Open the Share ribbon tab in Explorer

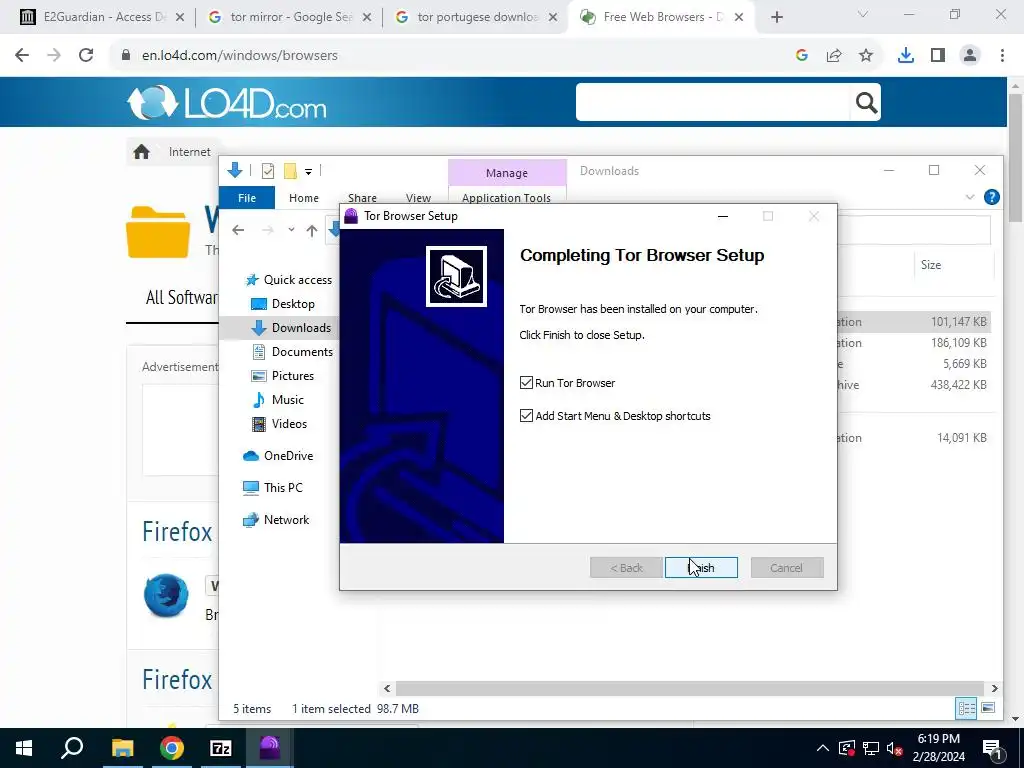point(362,198)
